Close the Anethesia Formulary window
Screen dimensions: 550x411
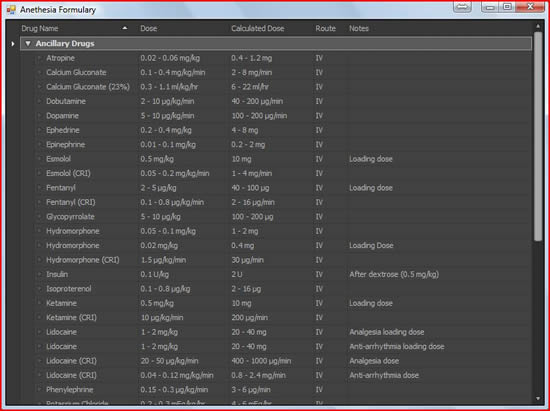530,7
